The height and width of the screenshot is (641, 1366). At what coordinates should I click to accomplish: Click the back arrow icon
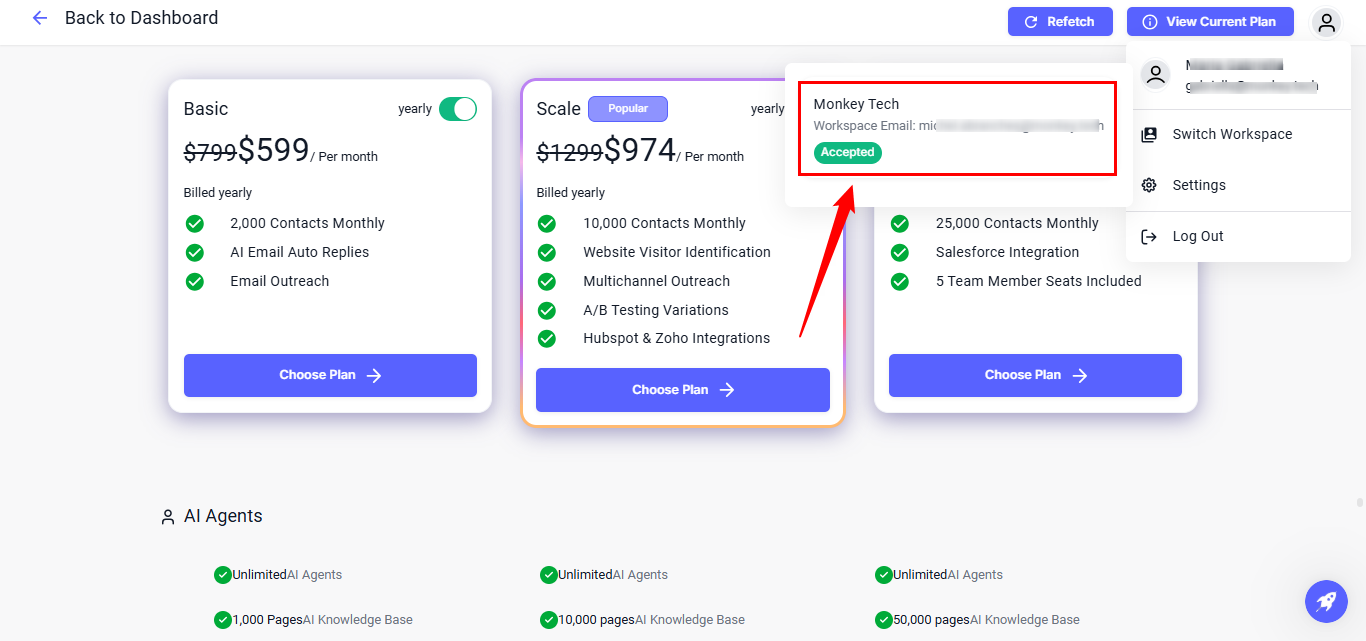coord(40,18)
